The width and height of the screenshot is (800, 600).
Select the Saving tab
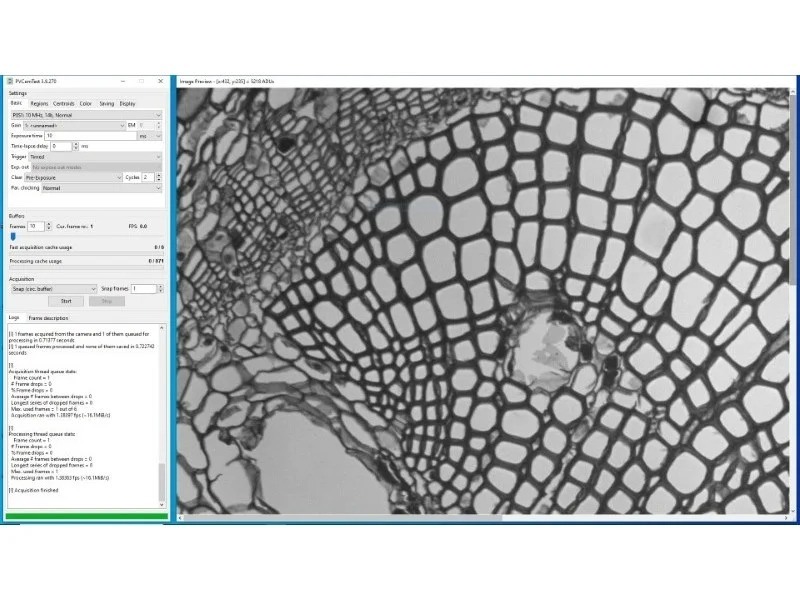(x=106, y=103)
